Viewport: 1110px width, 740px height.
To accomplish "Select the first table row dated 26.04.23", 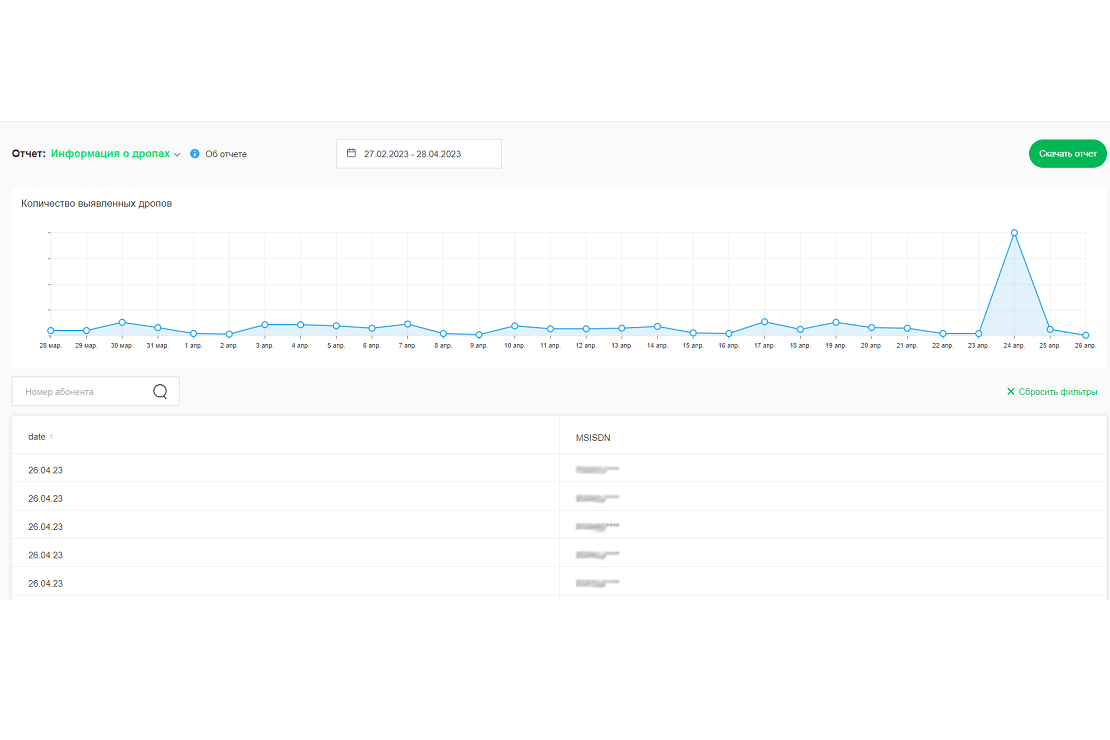I will [x=46, y=469].
